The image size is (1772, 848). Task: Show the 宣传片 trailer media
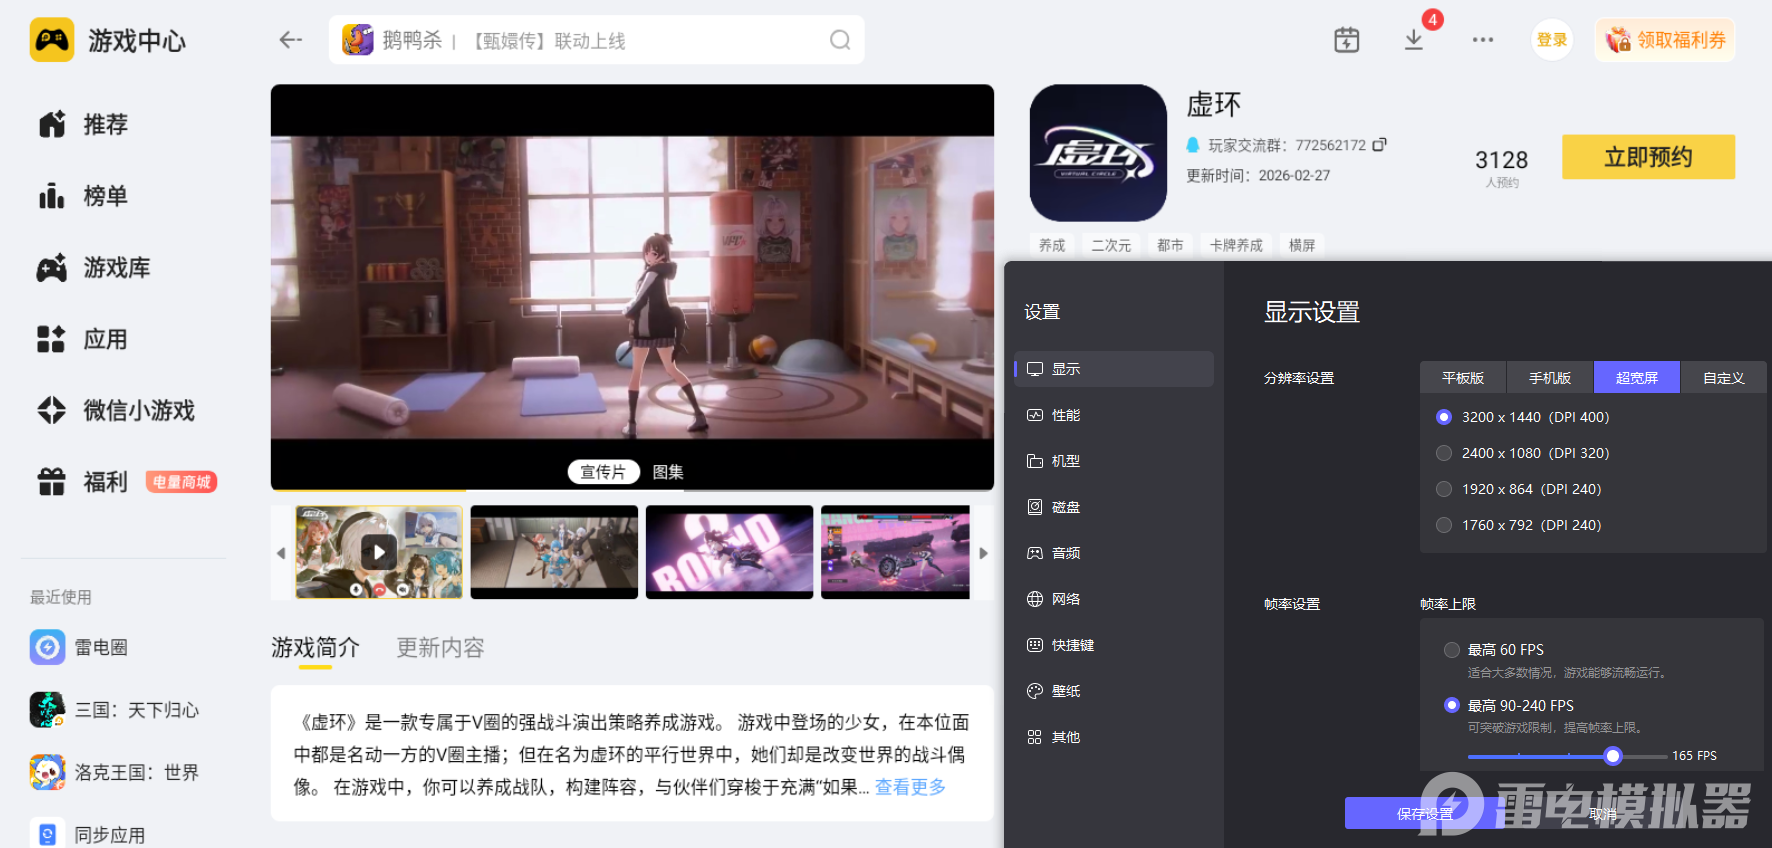[x=603, y=472]
